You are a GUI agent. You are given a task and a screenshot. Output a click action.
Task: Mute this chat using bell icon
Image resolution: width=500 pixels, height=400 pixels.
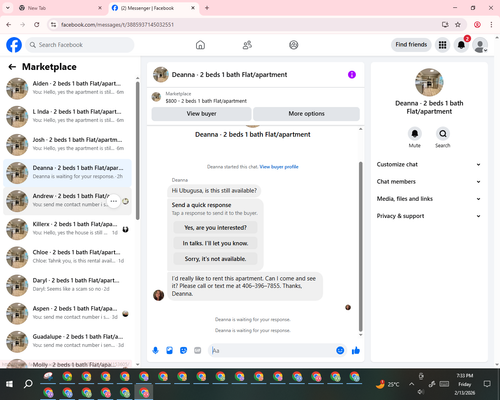coord(415,134)
